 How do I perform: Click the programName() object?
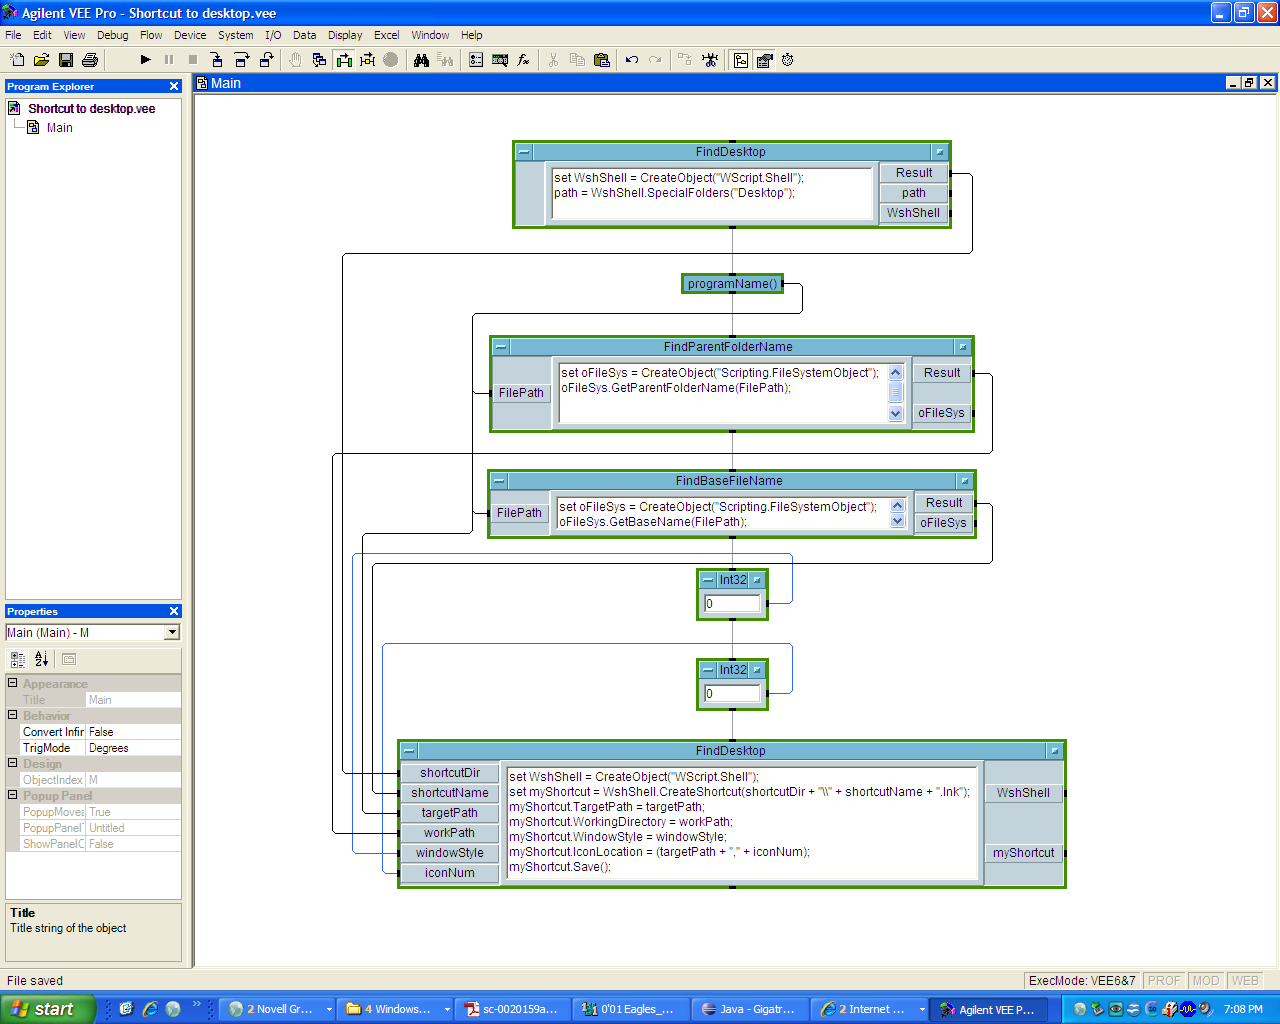(x=732, y=284)
